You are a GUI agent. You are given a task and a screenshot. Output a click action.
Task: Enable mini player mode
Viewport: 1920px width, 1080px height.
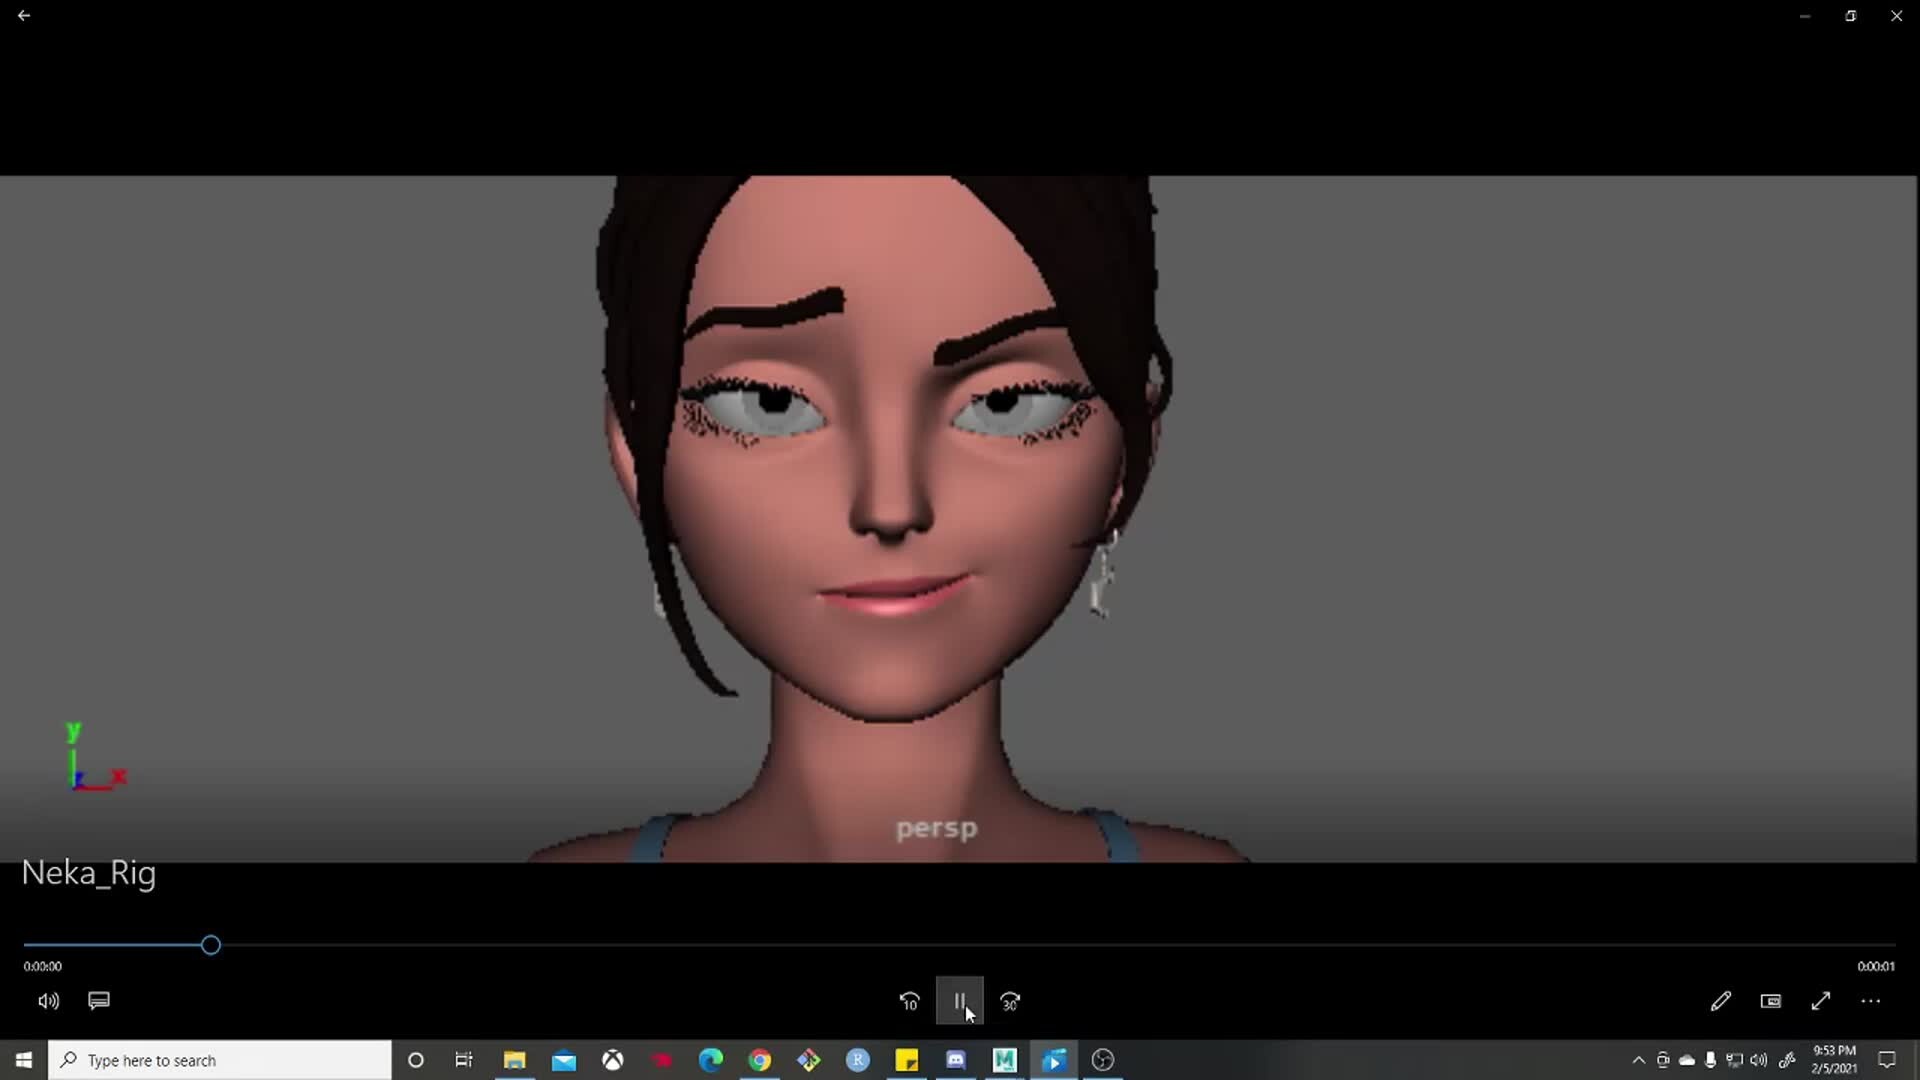pyautogui.click(x=1770, y=1000)
